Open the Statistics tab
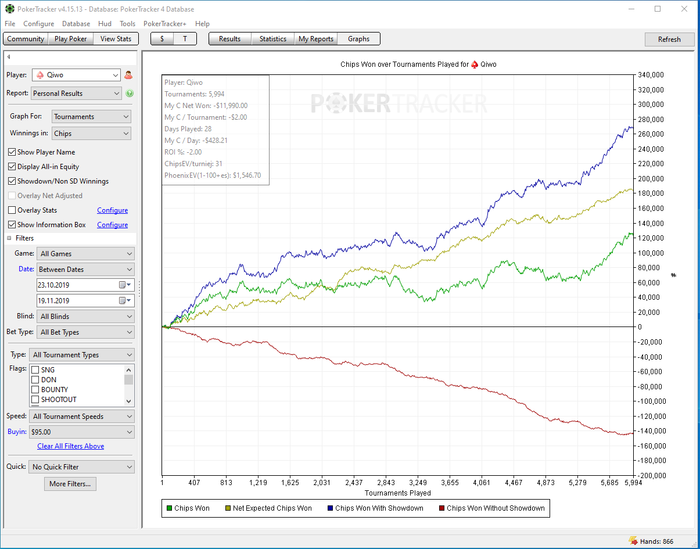Viewport: 700px width, 549px height. pos(273,39)
